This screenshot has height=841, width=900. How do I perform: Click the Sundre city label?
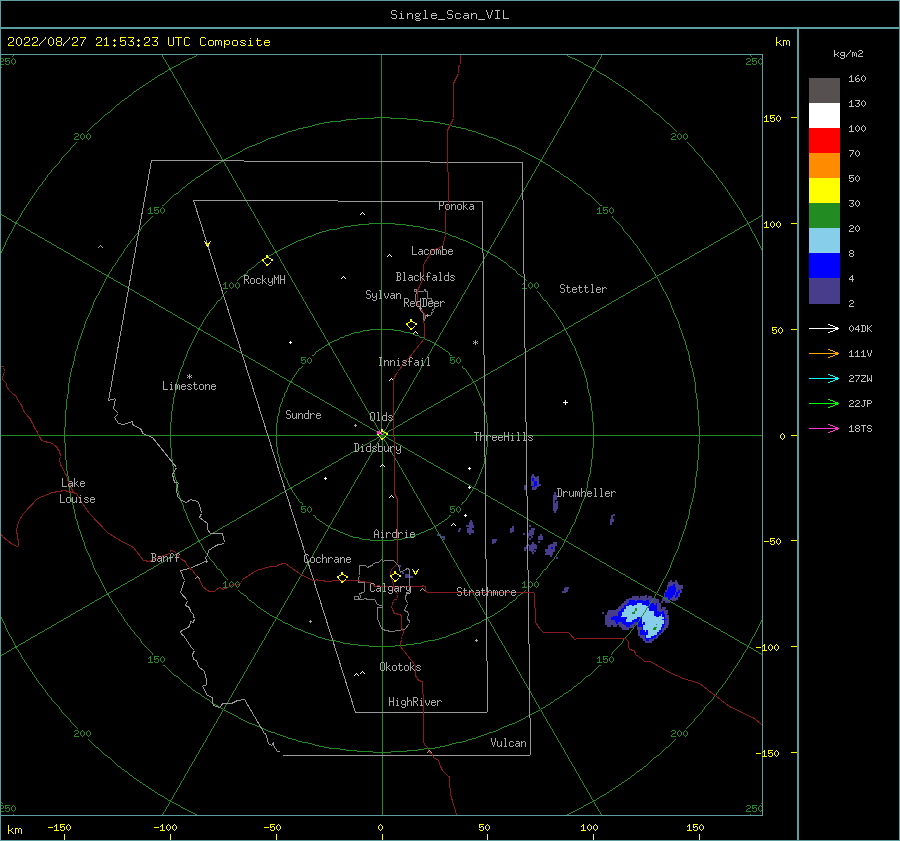[x=304, y=415]
